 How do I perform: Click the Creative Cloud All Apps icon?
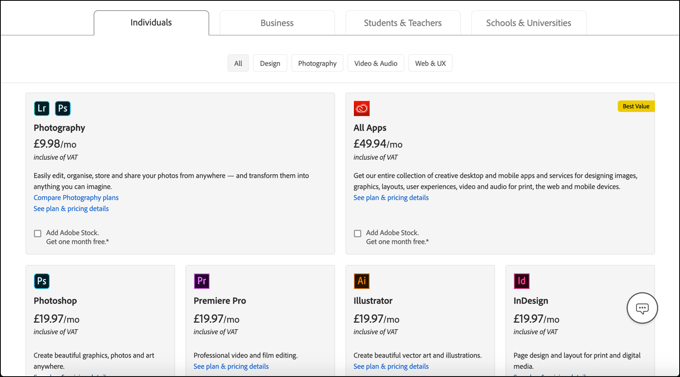tap(362, 108)
